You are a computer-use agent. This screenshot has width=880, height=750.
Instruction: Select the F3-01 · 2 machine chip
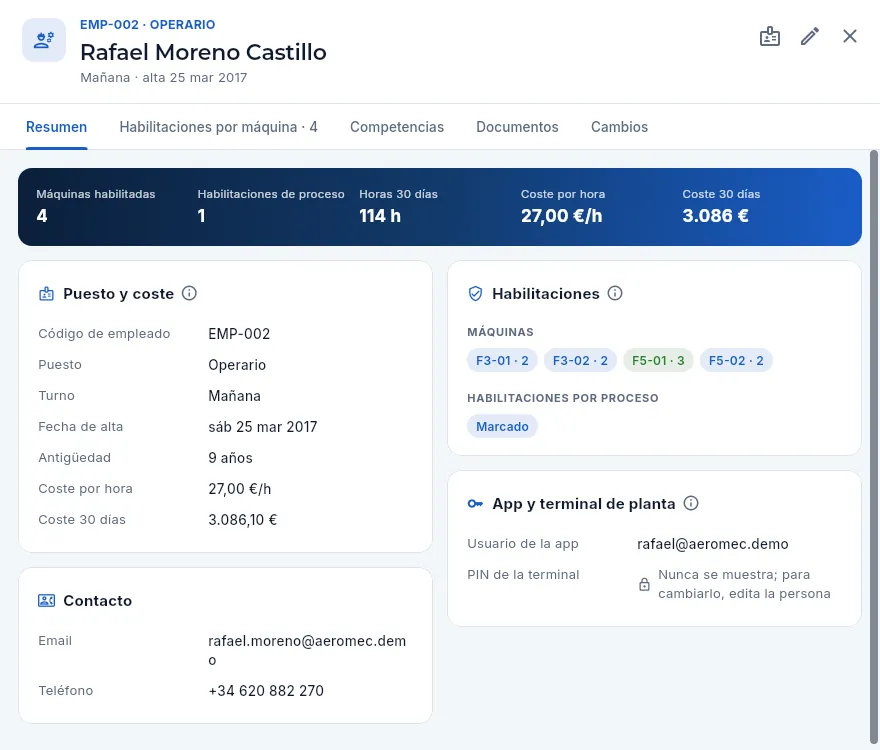(x=502, y=360)
